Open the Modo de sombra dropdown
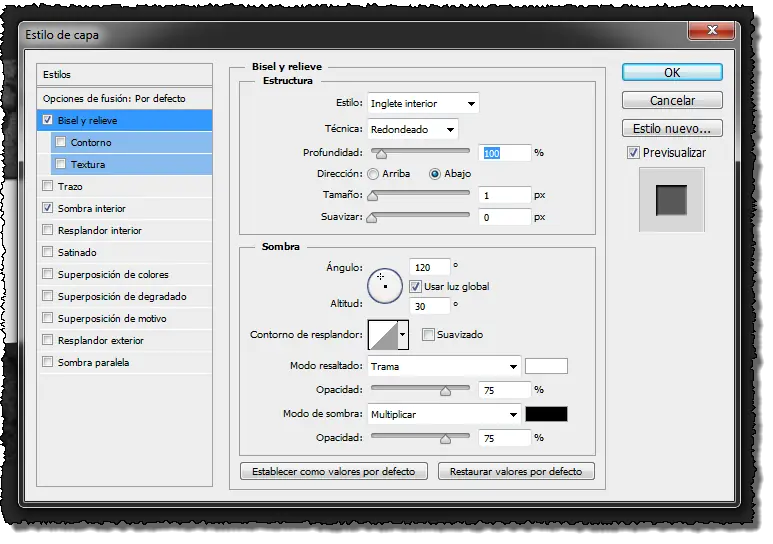Screen dimensions: 773x544 [444, 414]
